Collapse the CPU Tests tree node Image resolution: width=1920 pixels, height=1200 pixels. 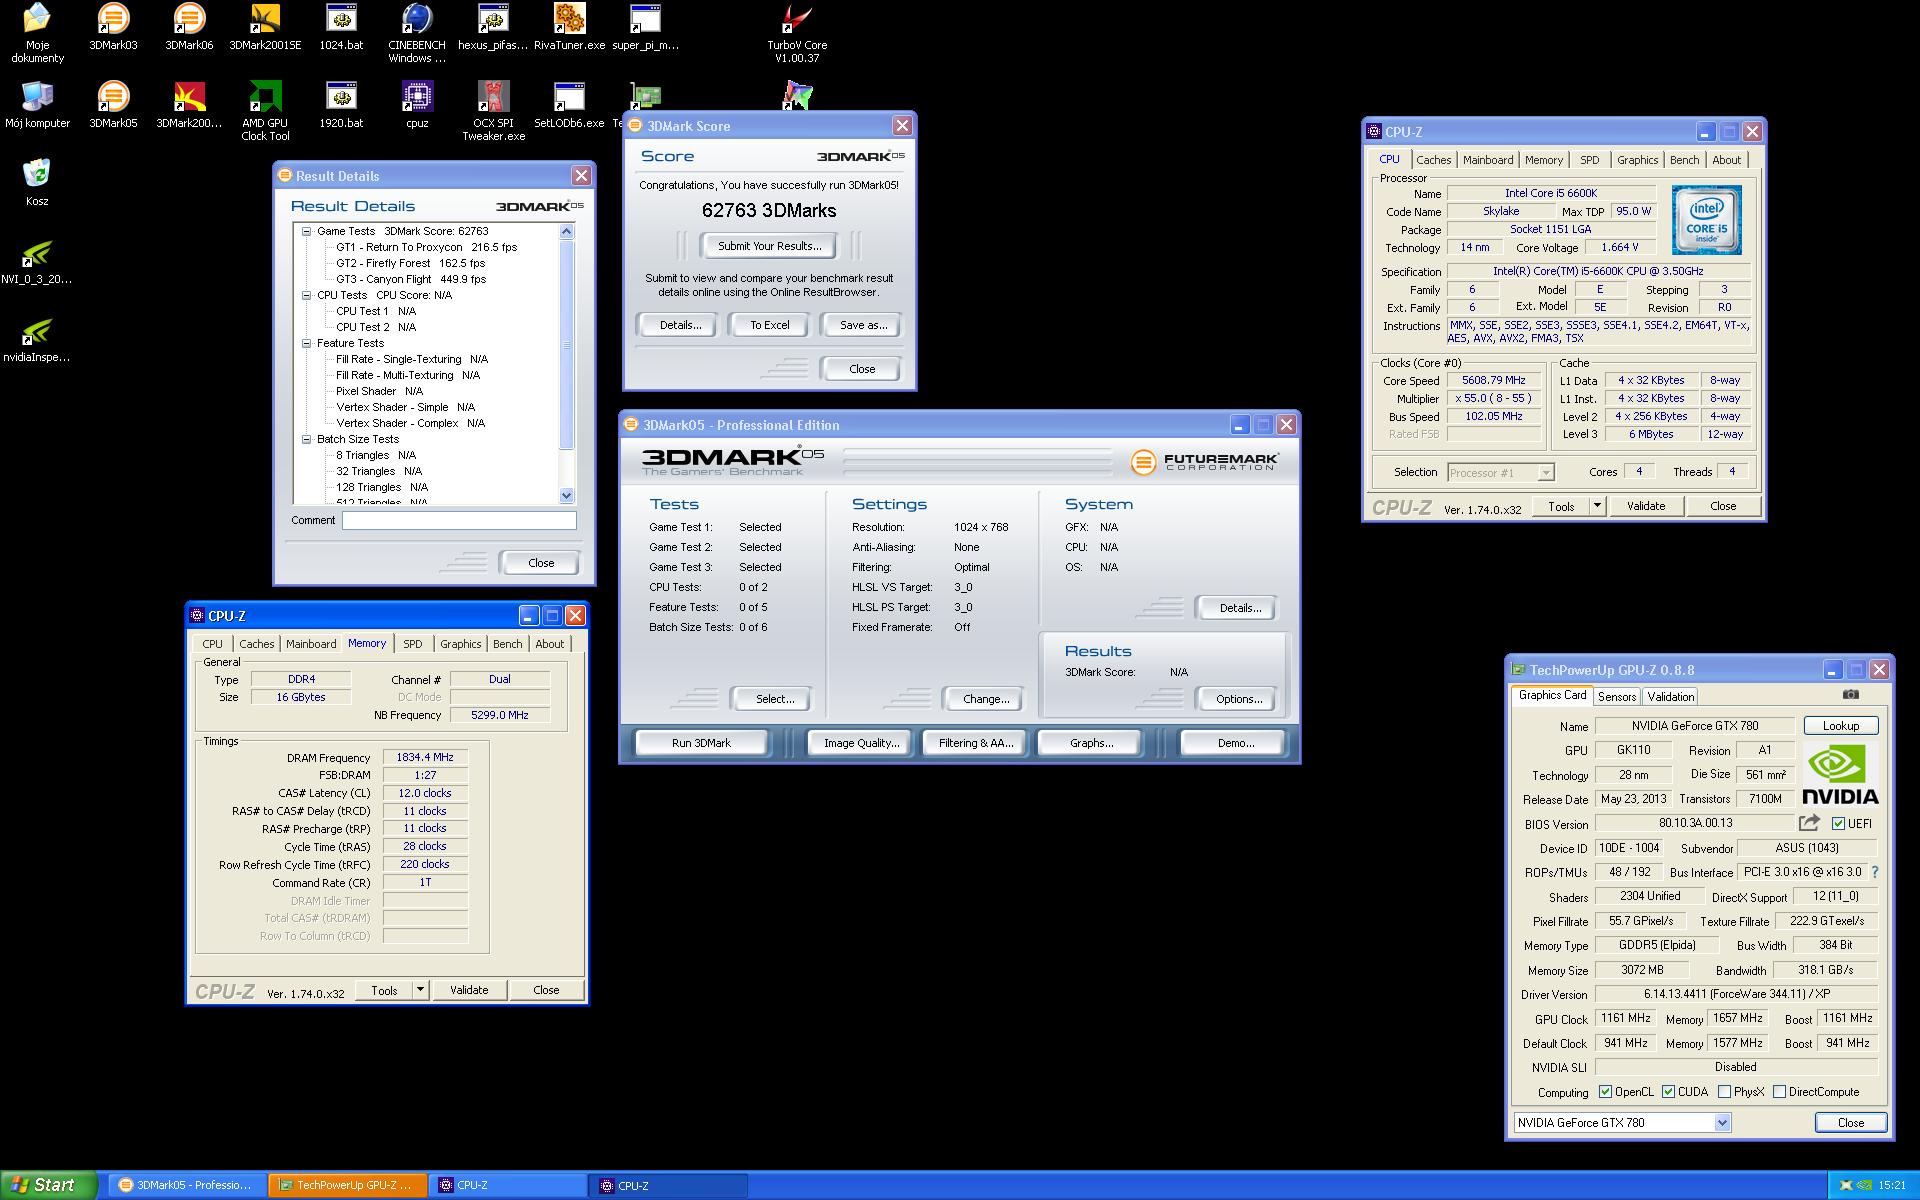307,295
